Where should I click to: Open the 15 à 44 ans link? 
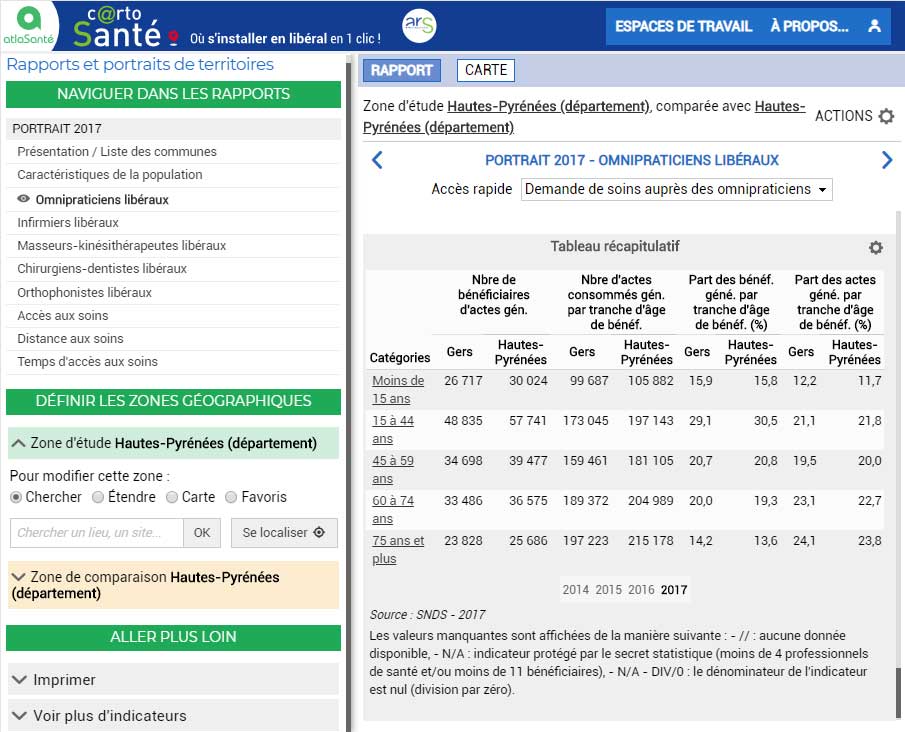click(x=392, y=430)
